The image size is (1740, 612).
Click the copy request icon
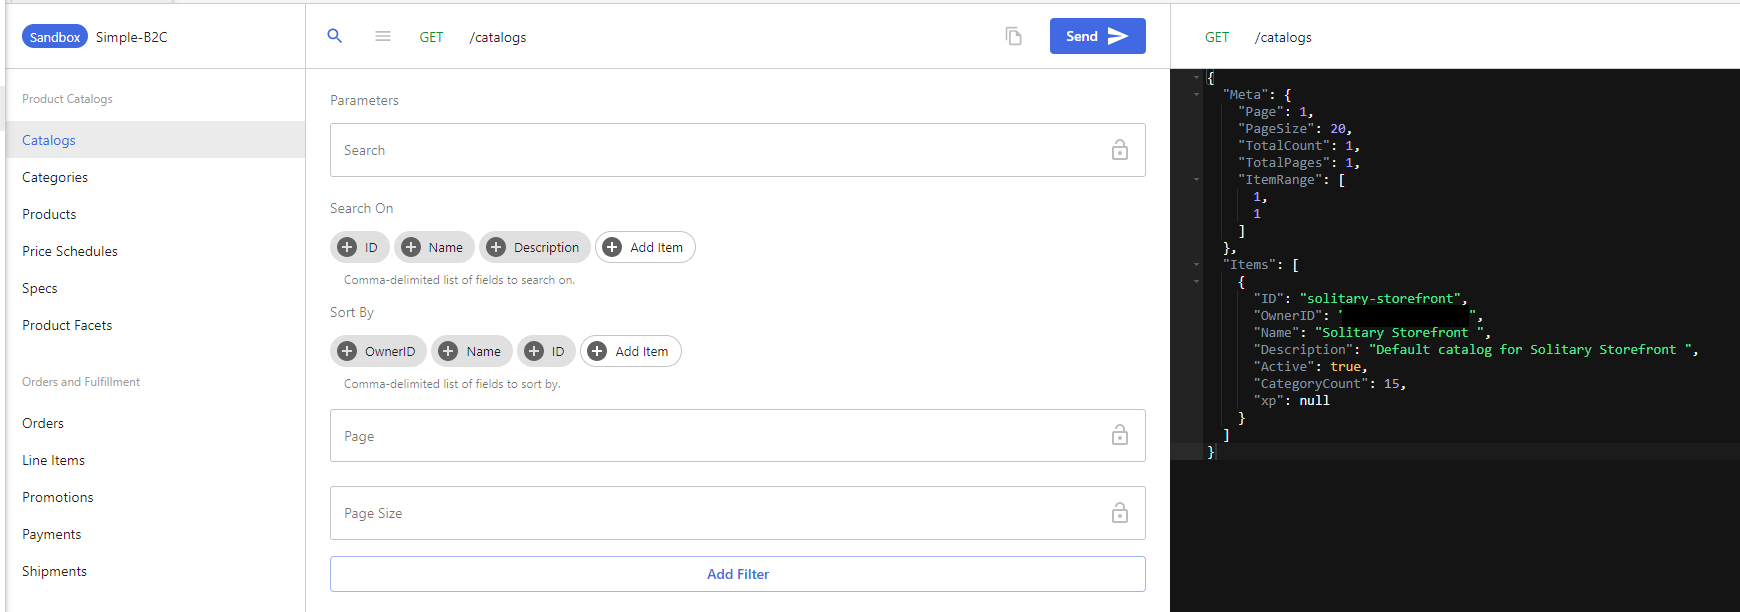(x=1013, y=36)
